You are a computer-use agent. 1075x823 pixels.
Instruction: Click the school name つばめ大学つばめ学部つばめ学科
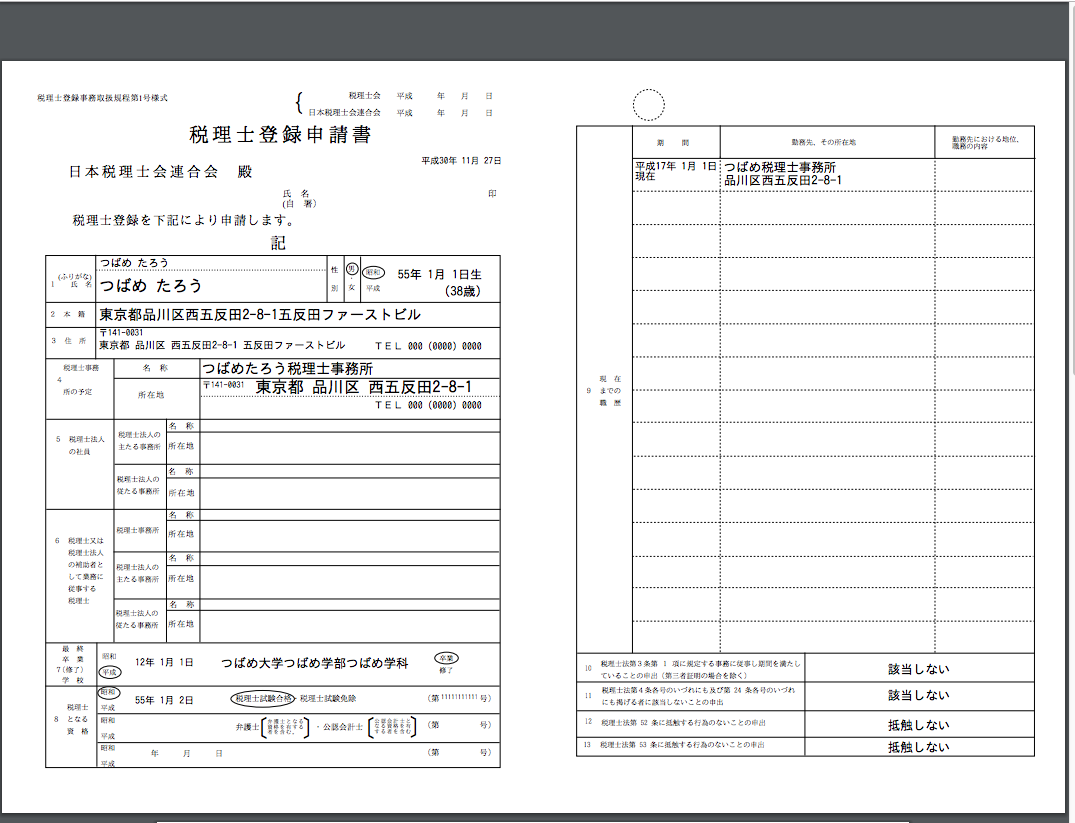click(x=314, y=663)
